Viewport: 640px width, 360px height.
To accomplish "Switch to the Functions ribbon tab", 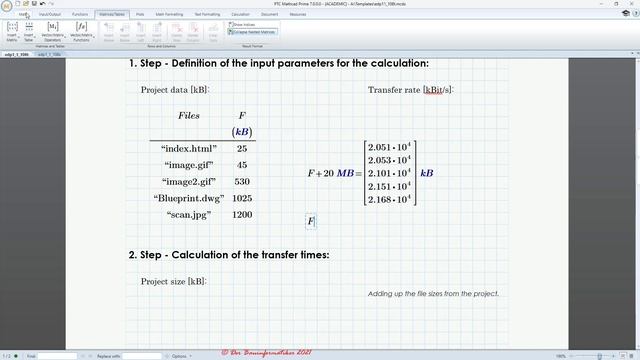I will coord(80,14).
